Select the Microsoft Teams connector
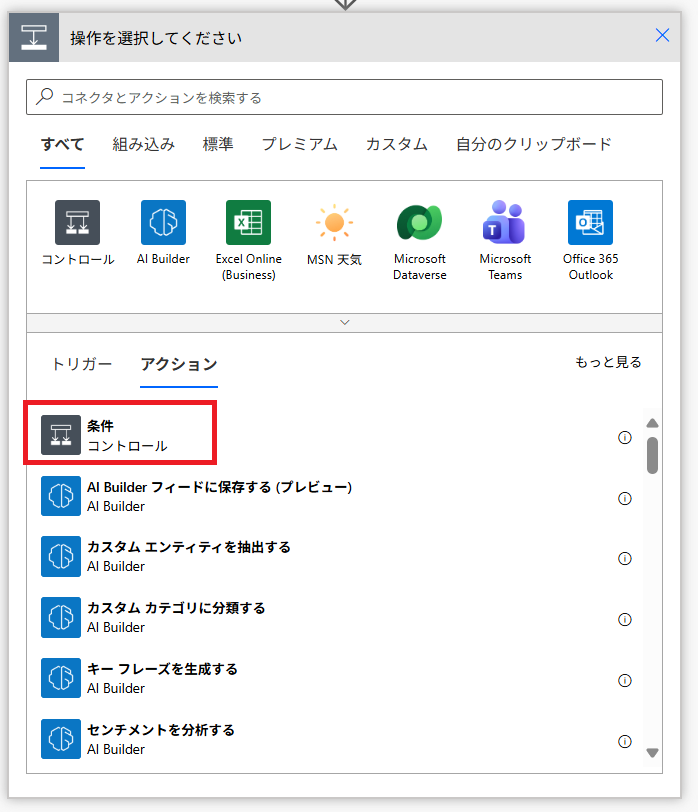 (505, 223)
